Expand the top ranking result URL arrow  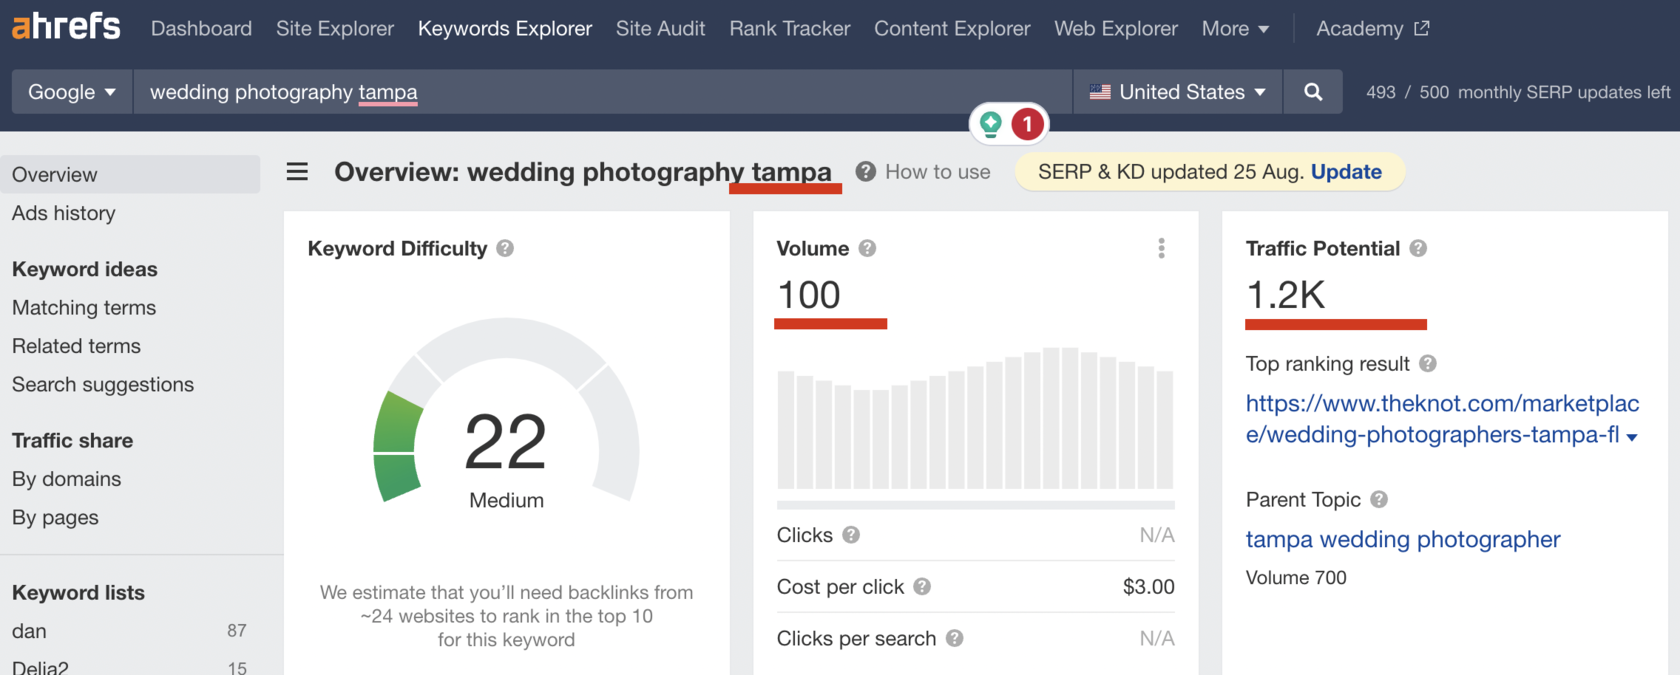point(1632,437)
